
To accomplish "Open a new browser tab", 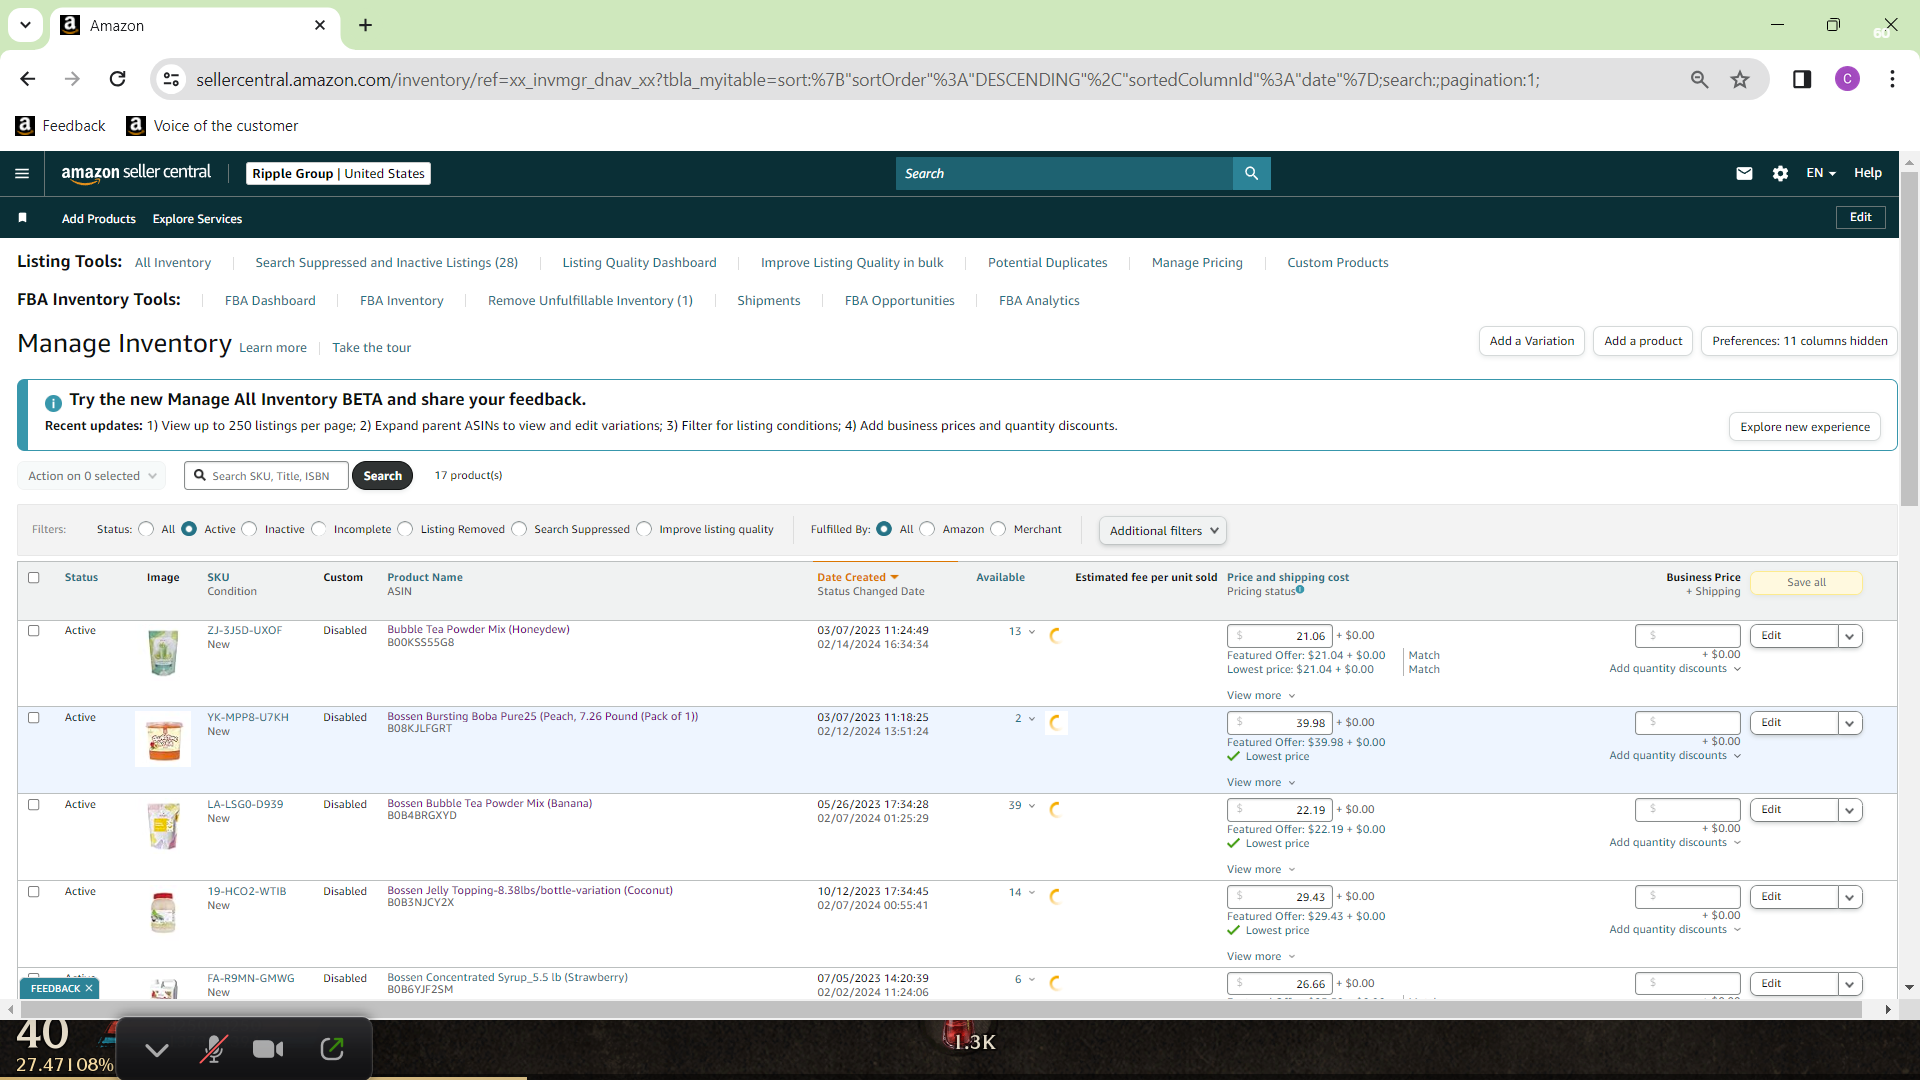I will pyautogui.click(x=366, y=25).
